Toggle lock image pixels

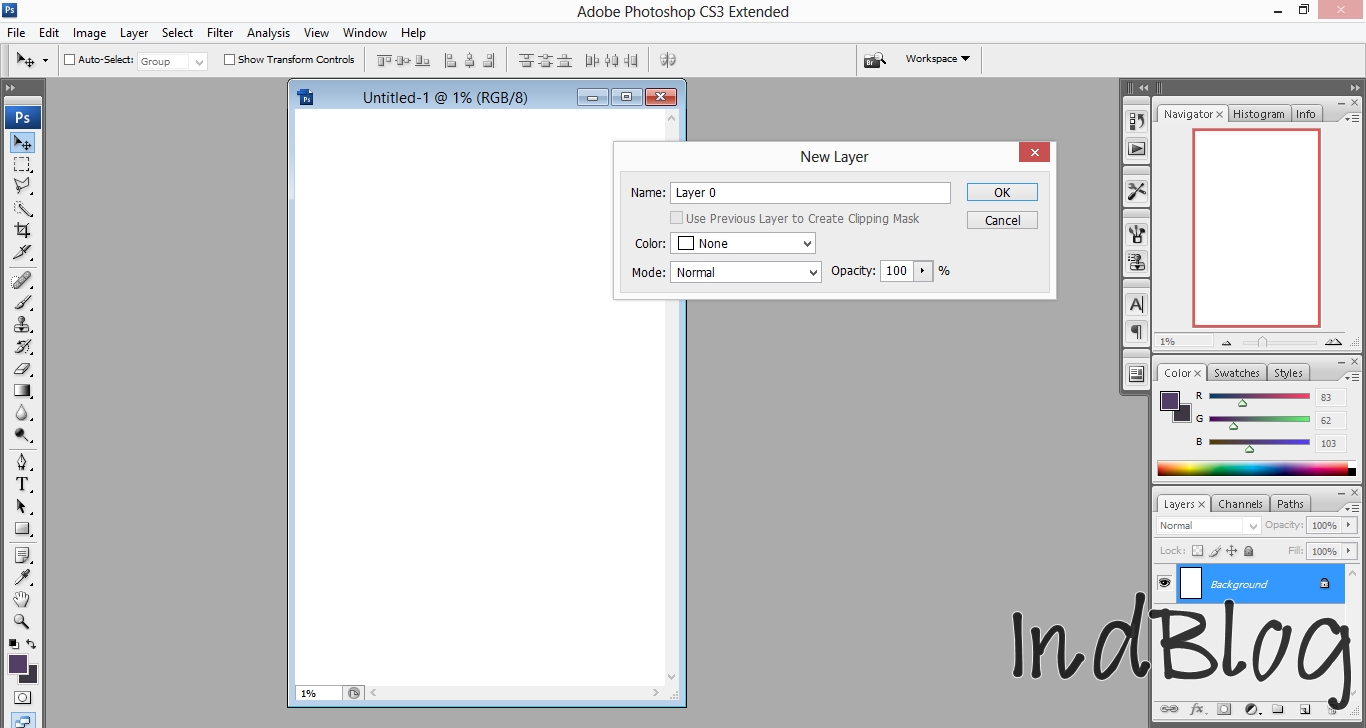coord(1215,551)
